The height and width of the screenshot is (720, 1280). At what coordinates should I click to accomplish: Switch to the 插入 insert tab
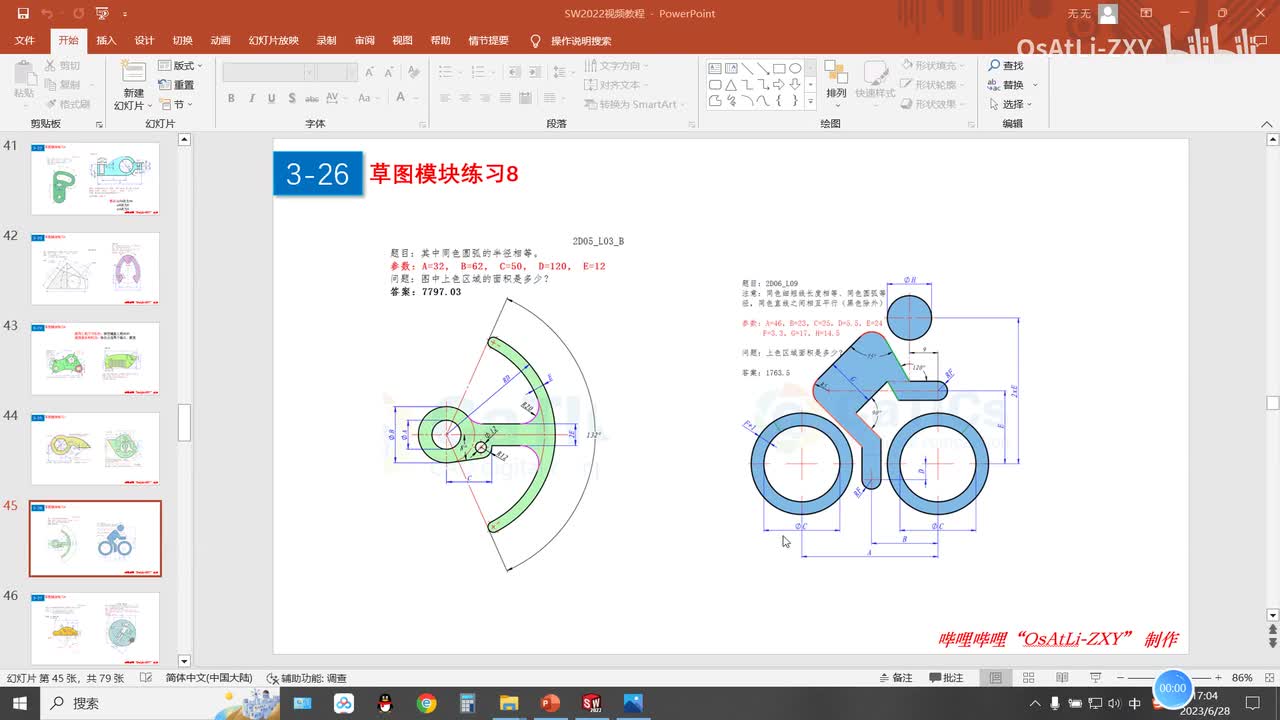point(106,41)
